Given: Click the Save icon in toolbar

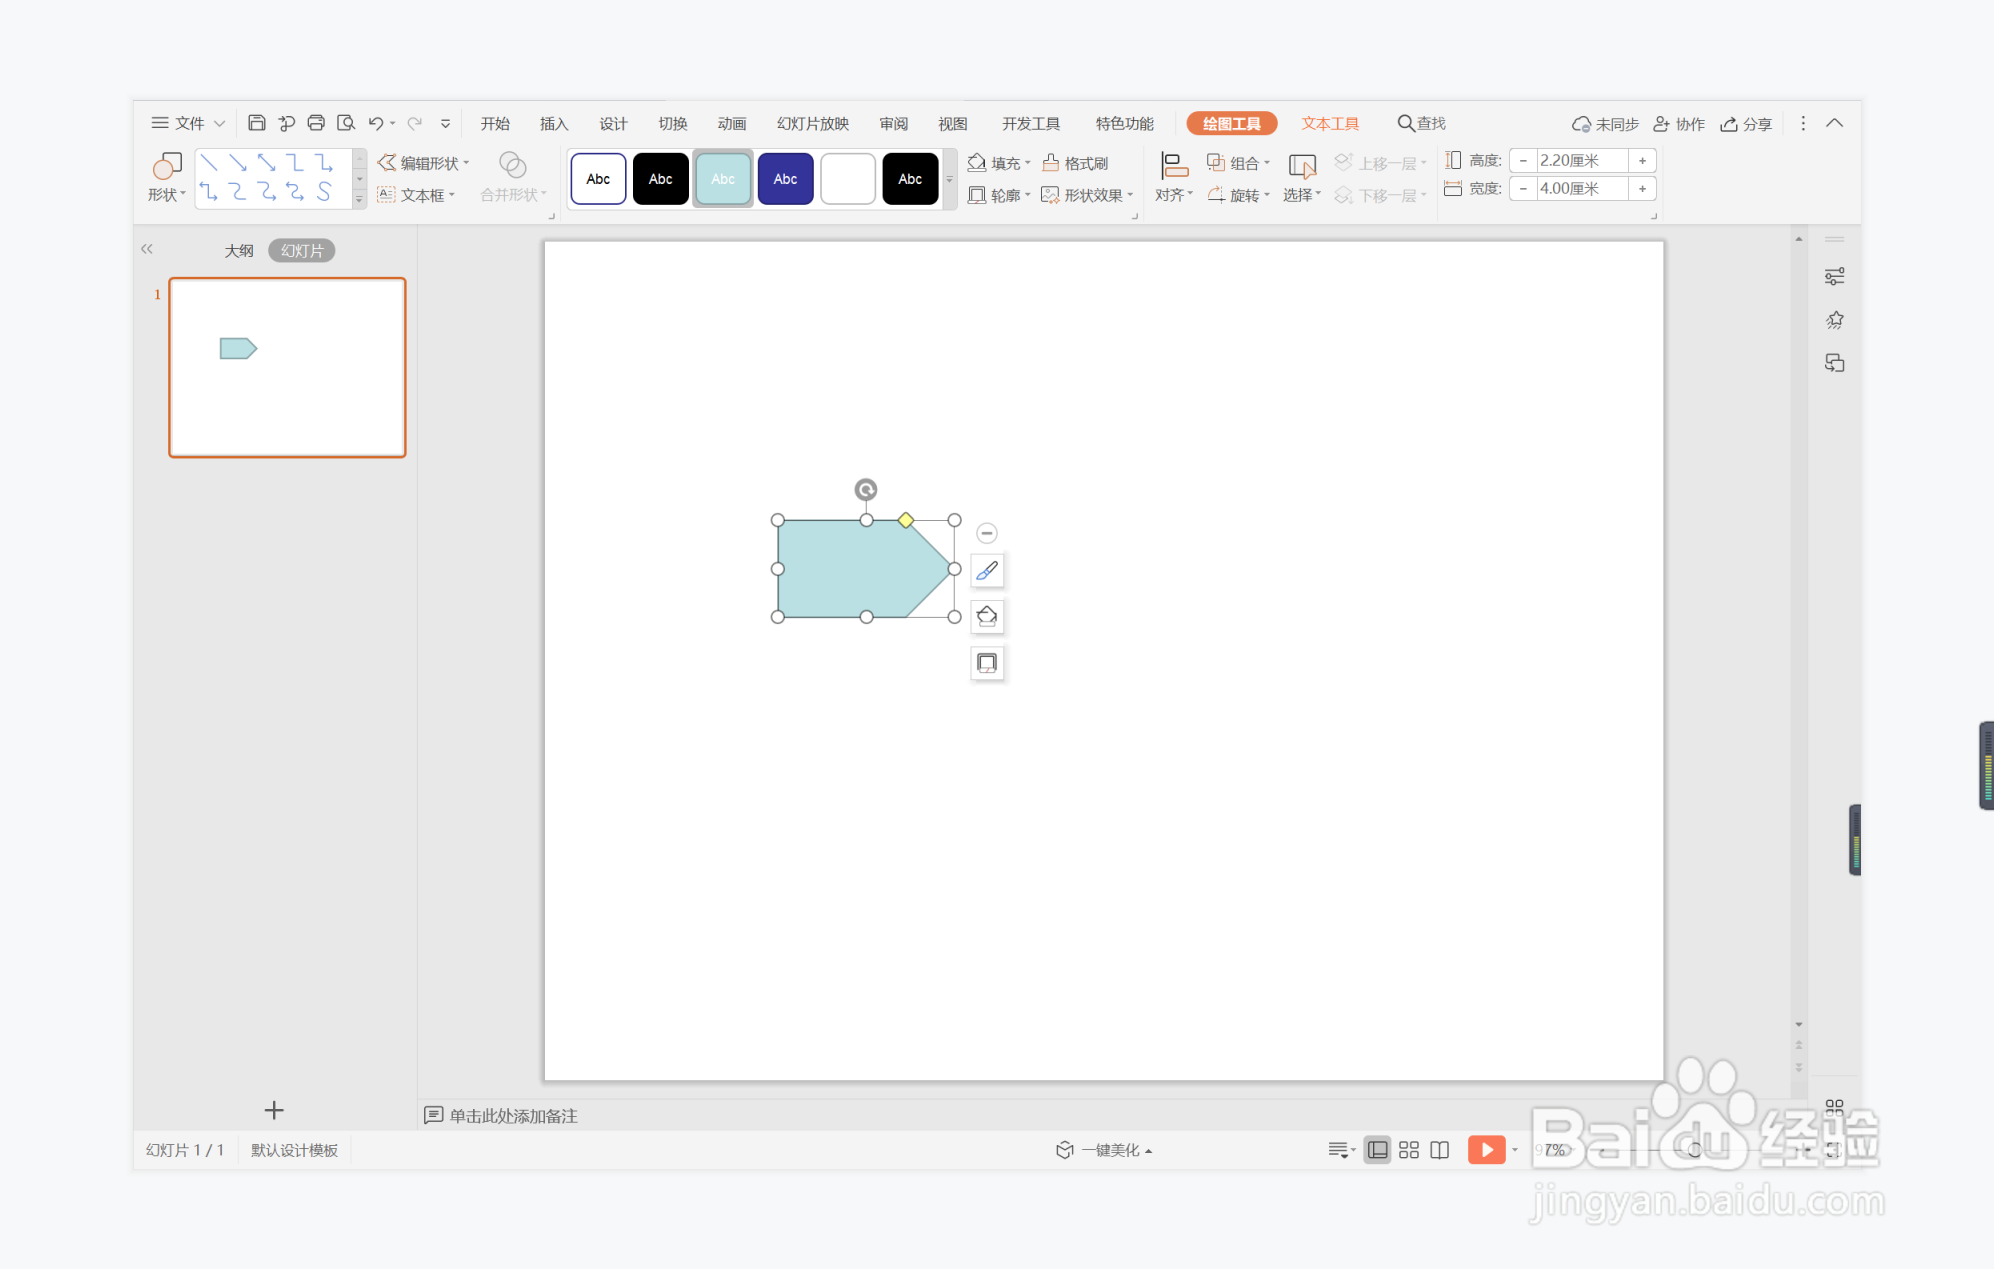Looking at the screenshot, I should pyautogui.click(x=256, y=123).
